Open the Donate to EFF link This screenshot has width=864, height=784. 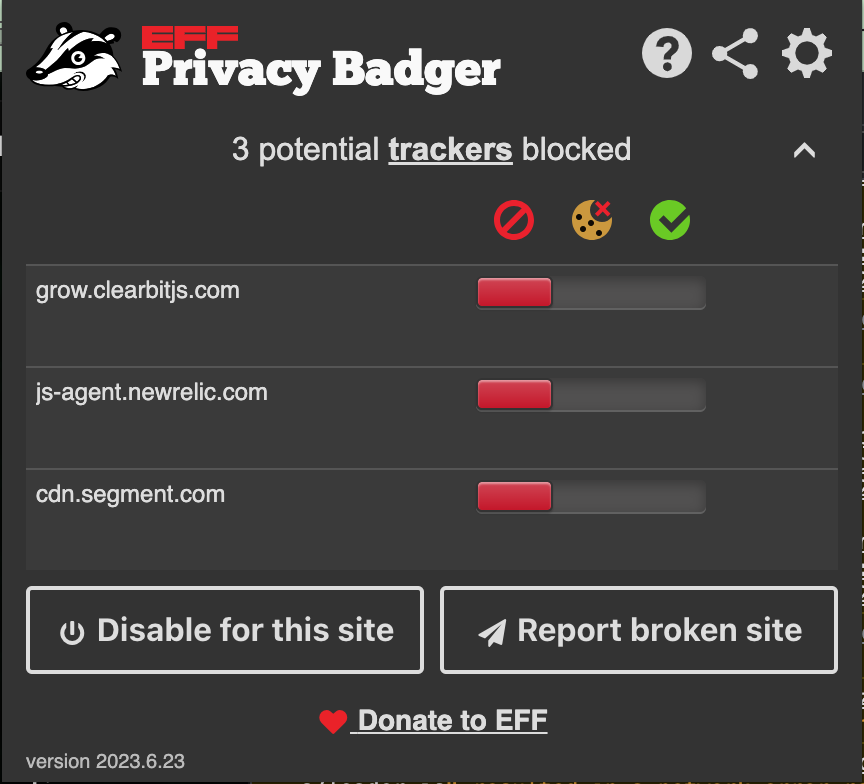pyautogui.click(x=450, y=720)
